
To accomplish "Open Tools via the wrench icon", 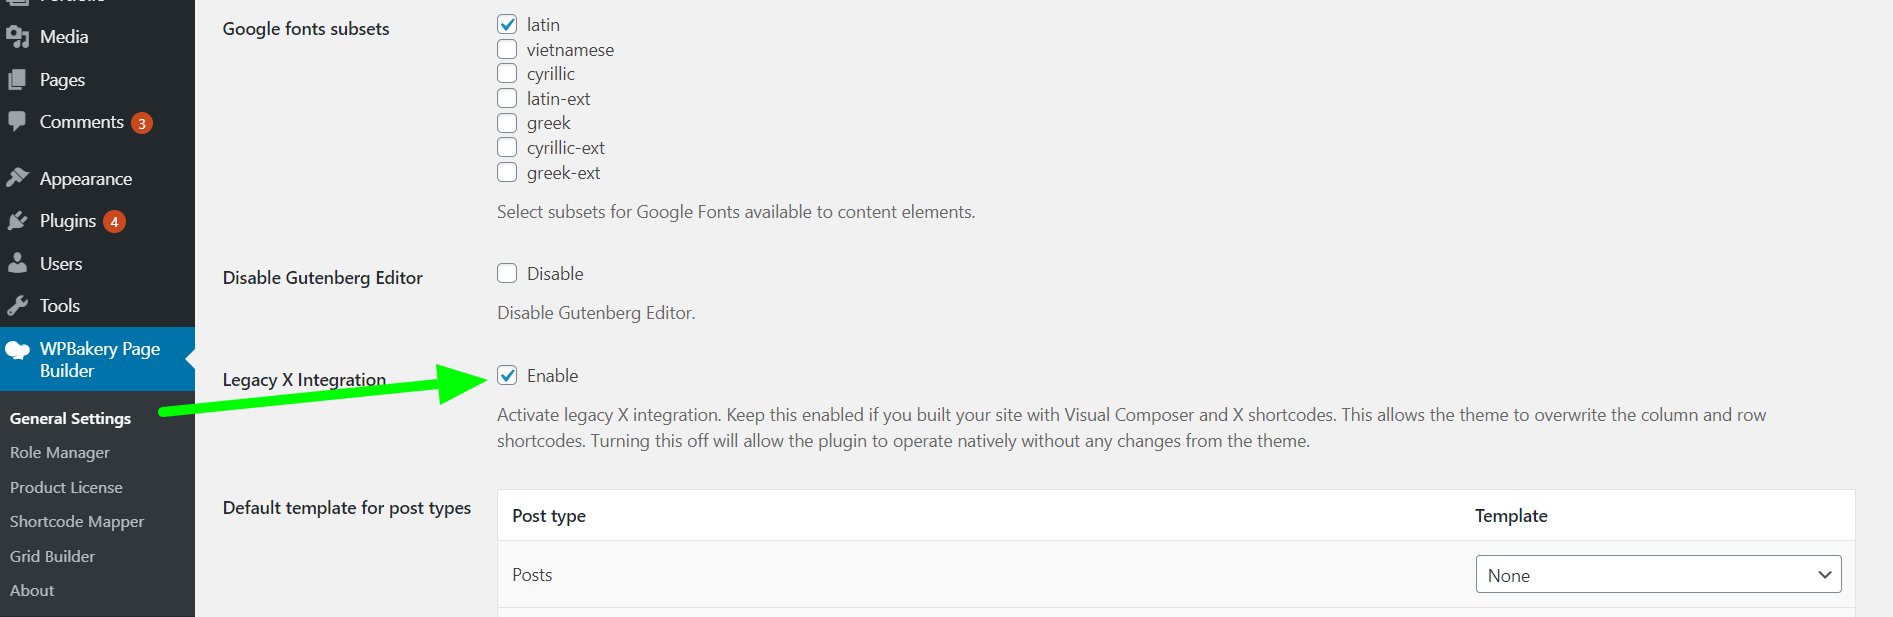I will tap(20, 305).
